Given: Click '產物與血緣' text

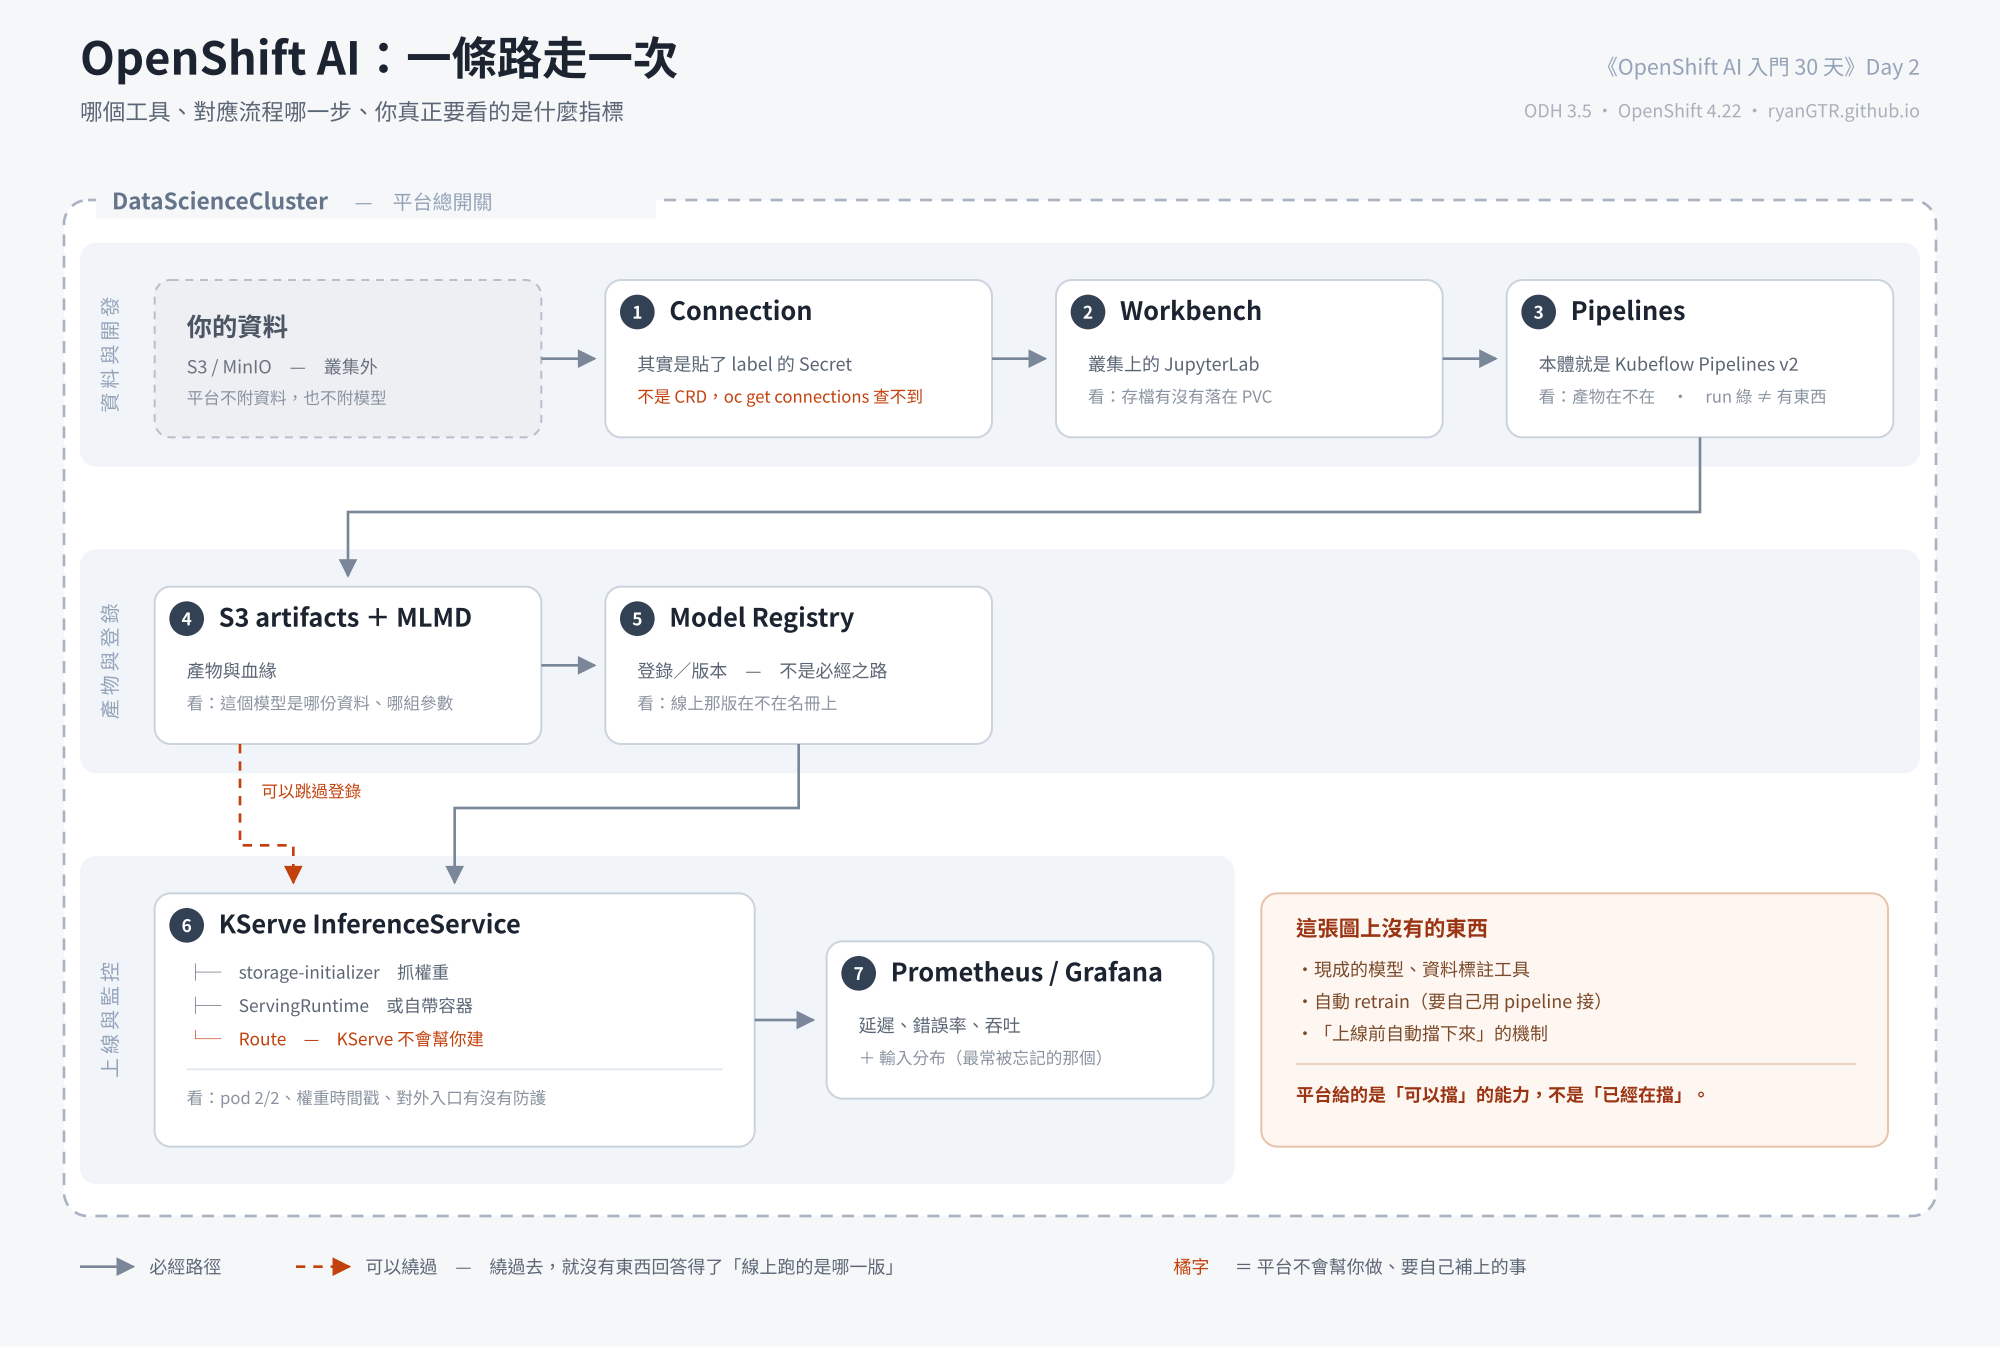Looking at the screenshot, I should [231, 671].
